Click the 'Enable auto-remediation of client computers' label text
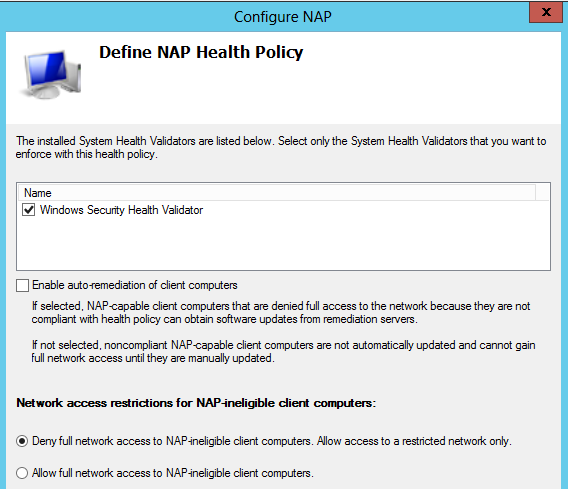 (135, 285)
